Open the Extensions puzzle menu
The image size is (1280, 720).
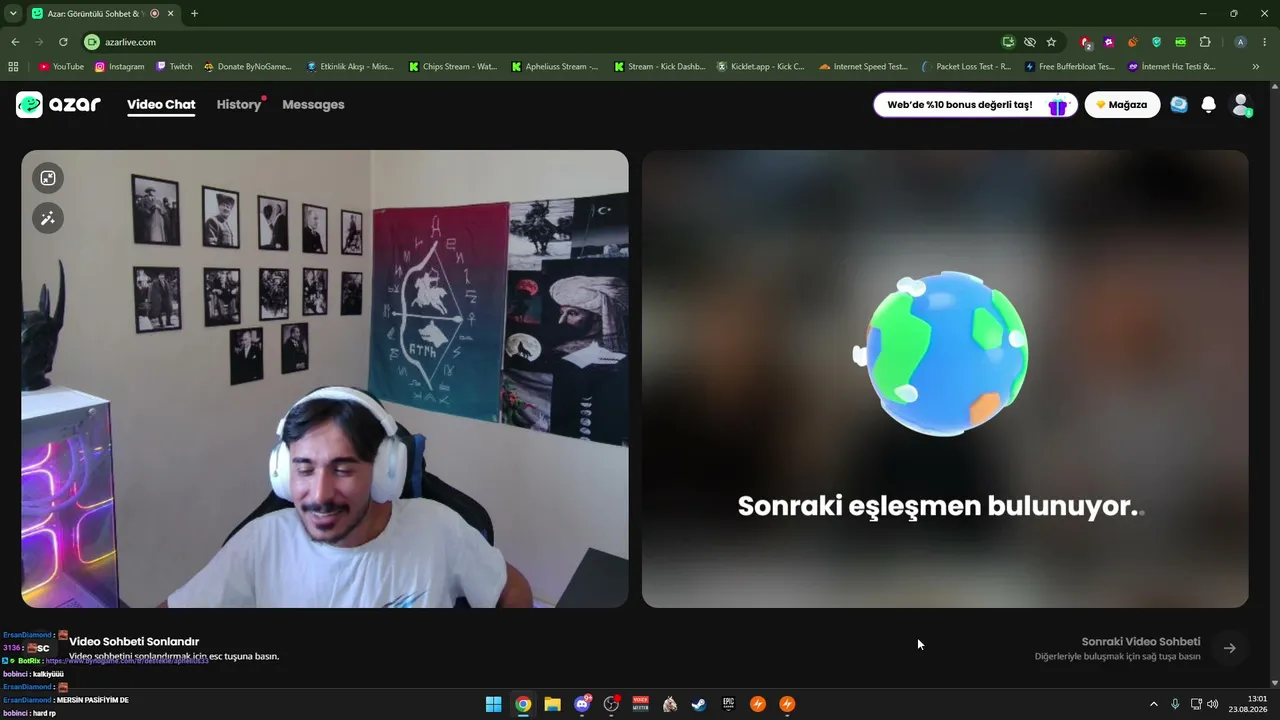tap(1205, 42)
